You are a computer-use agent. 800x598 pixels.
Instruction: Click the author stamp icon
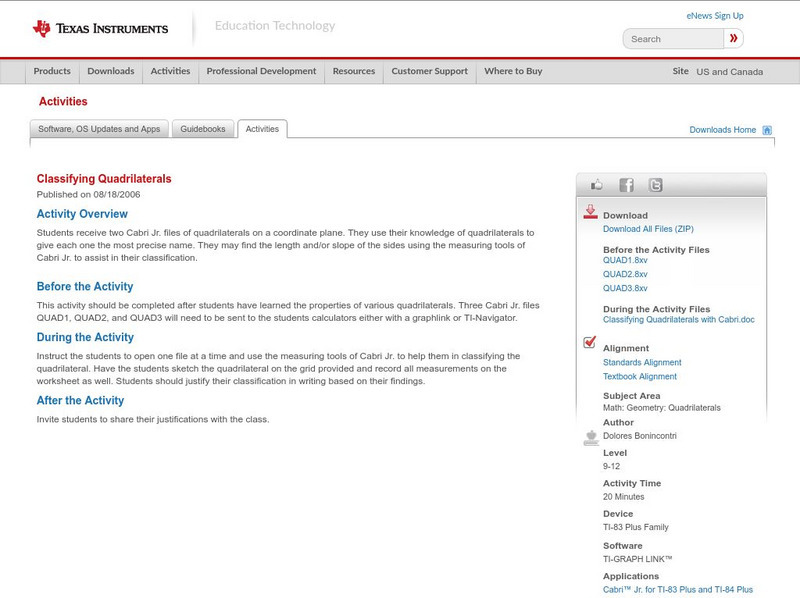pos(591,438)
